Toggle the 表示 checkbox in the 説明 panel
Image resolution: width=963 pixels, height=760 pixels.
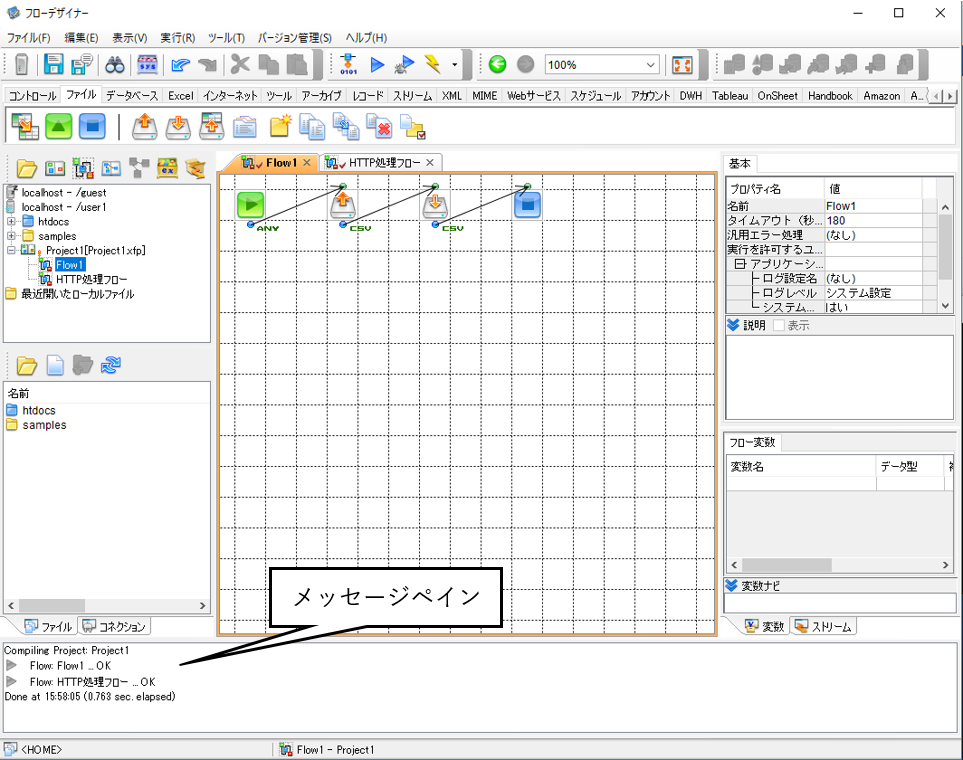pos(779,325)
